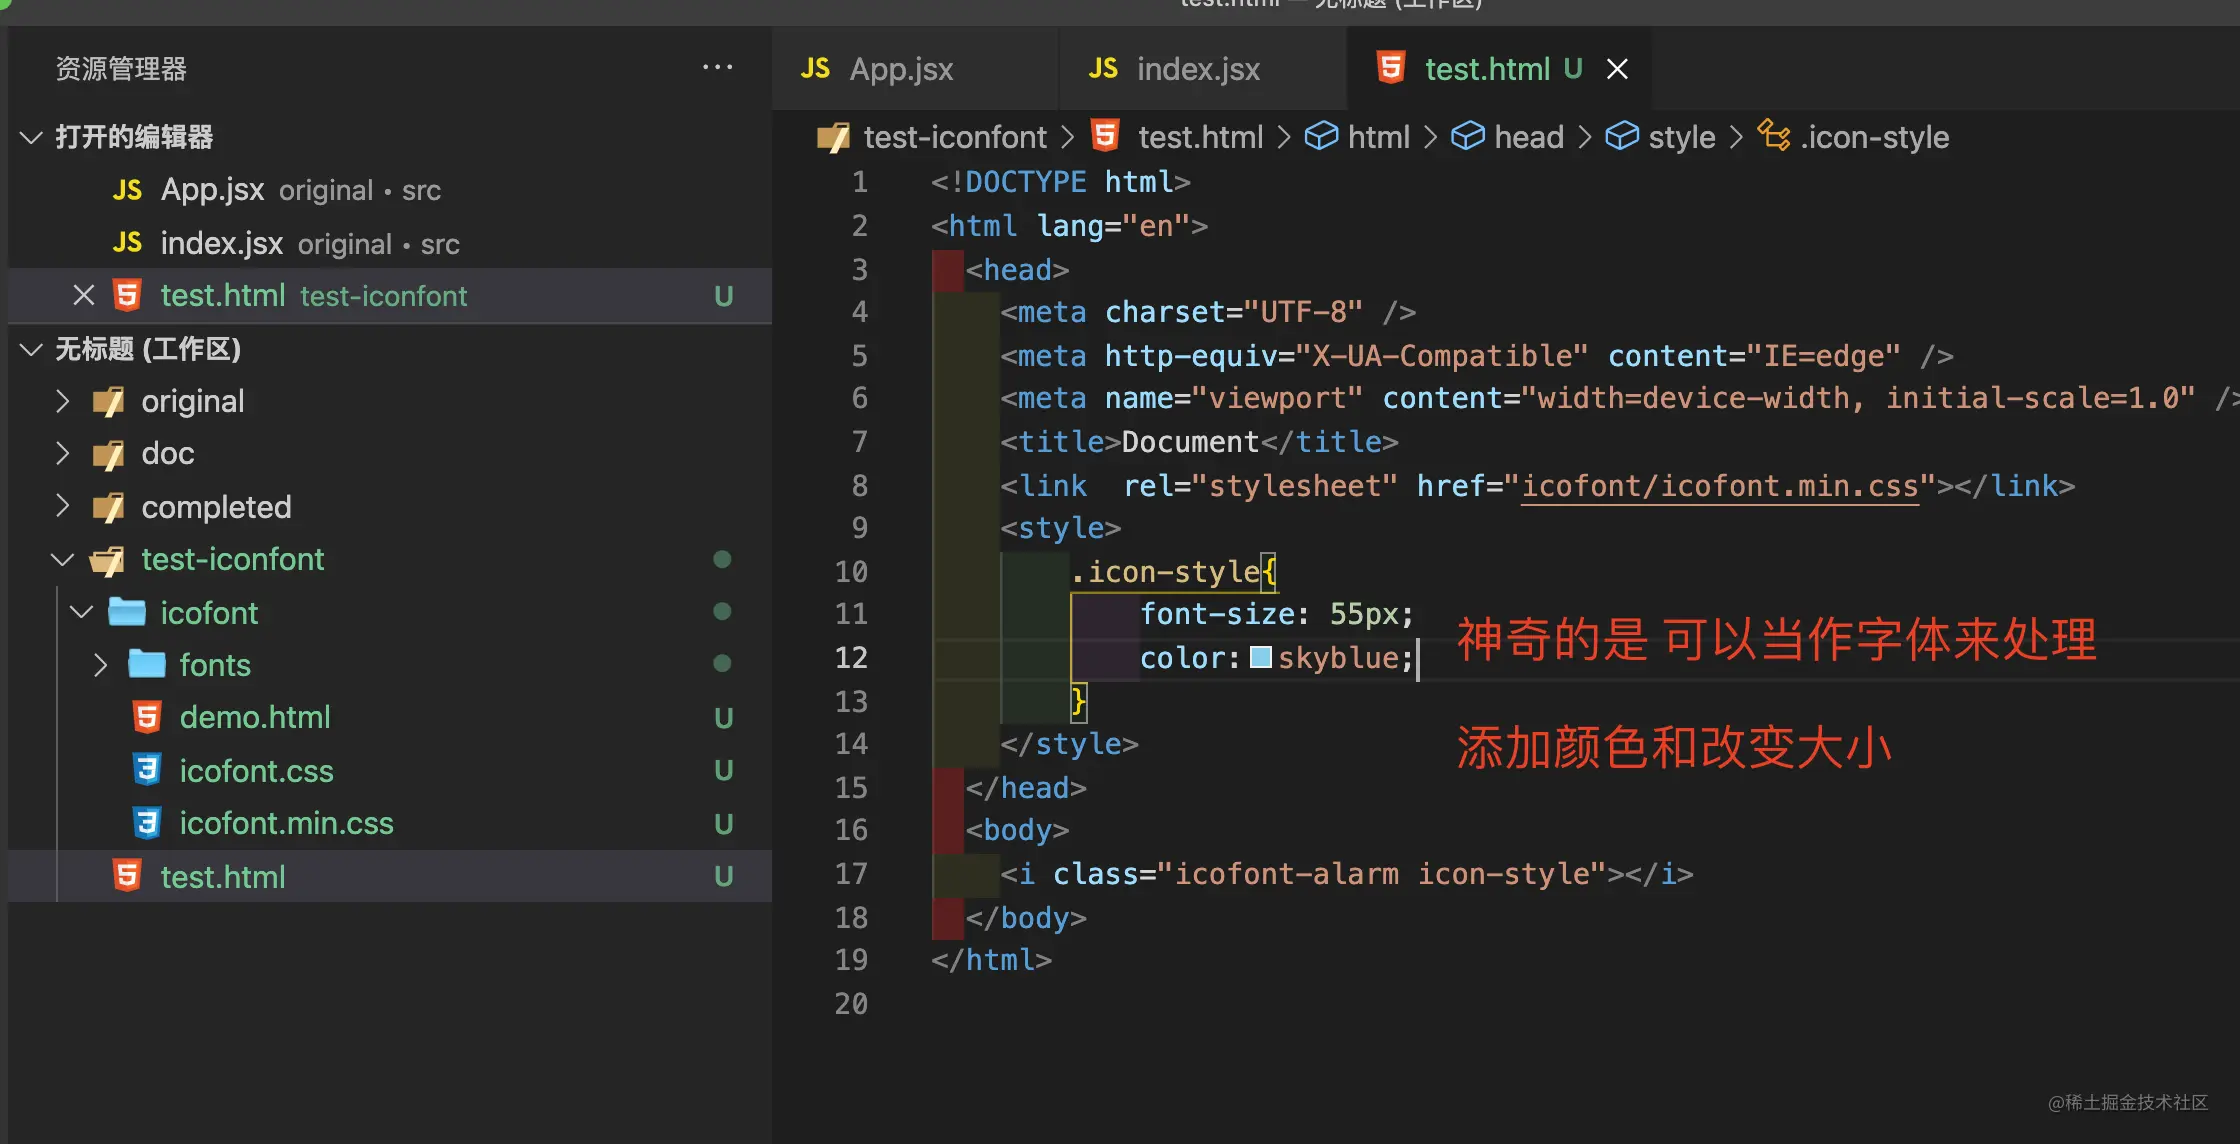Click the explorer more actions ellipsis

(x=717, y=67)
